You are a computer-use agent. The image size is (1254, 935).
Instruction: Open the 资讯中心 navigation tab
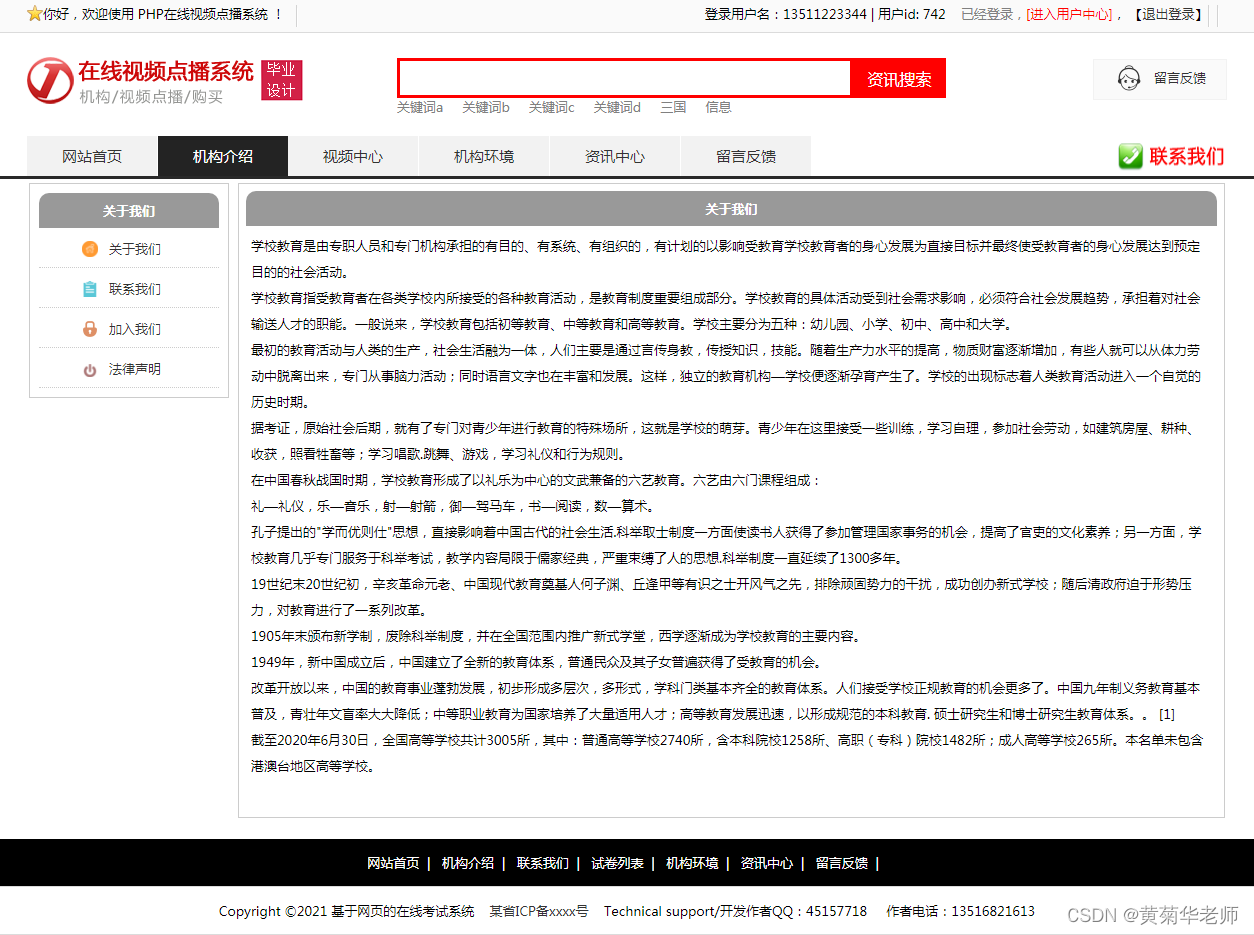click(x=615, y=157)
